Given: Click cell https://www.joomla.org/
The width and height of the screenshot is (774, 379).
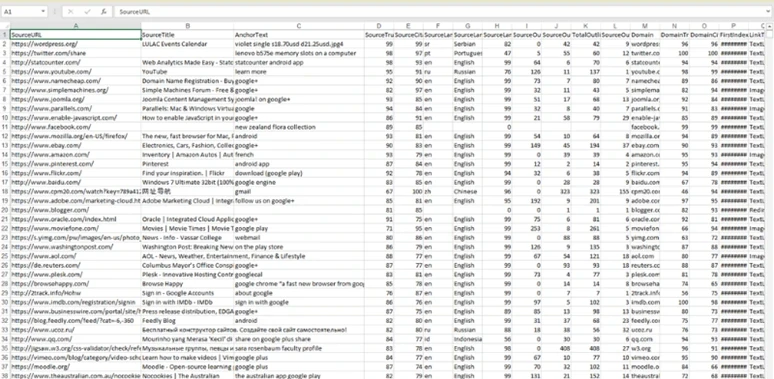Looking at the screenshot, I should [76, 99].
